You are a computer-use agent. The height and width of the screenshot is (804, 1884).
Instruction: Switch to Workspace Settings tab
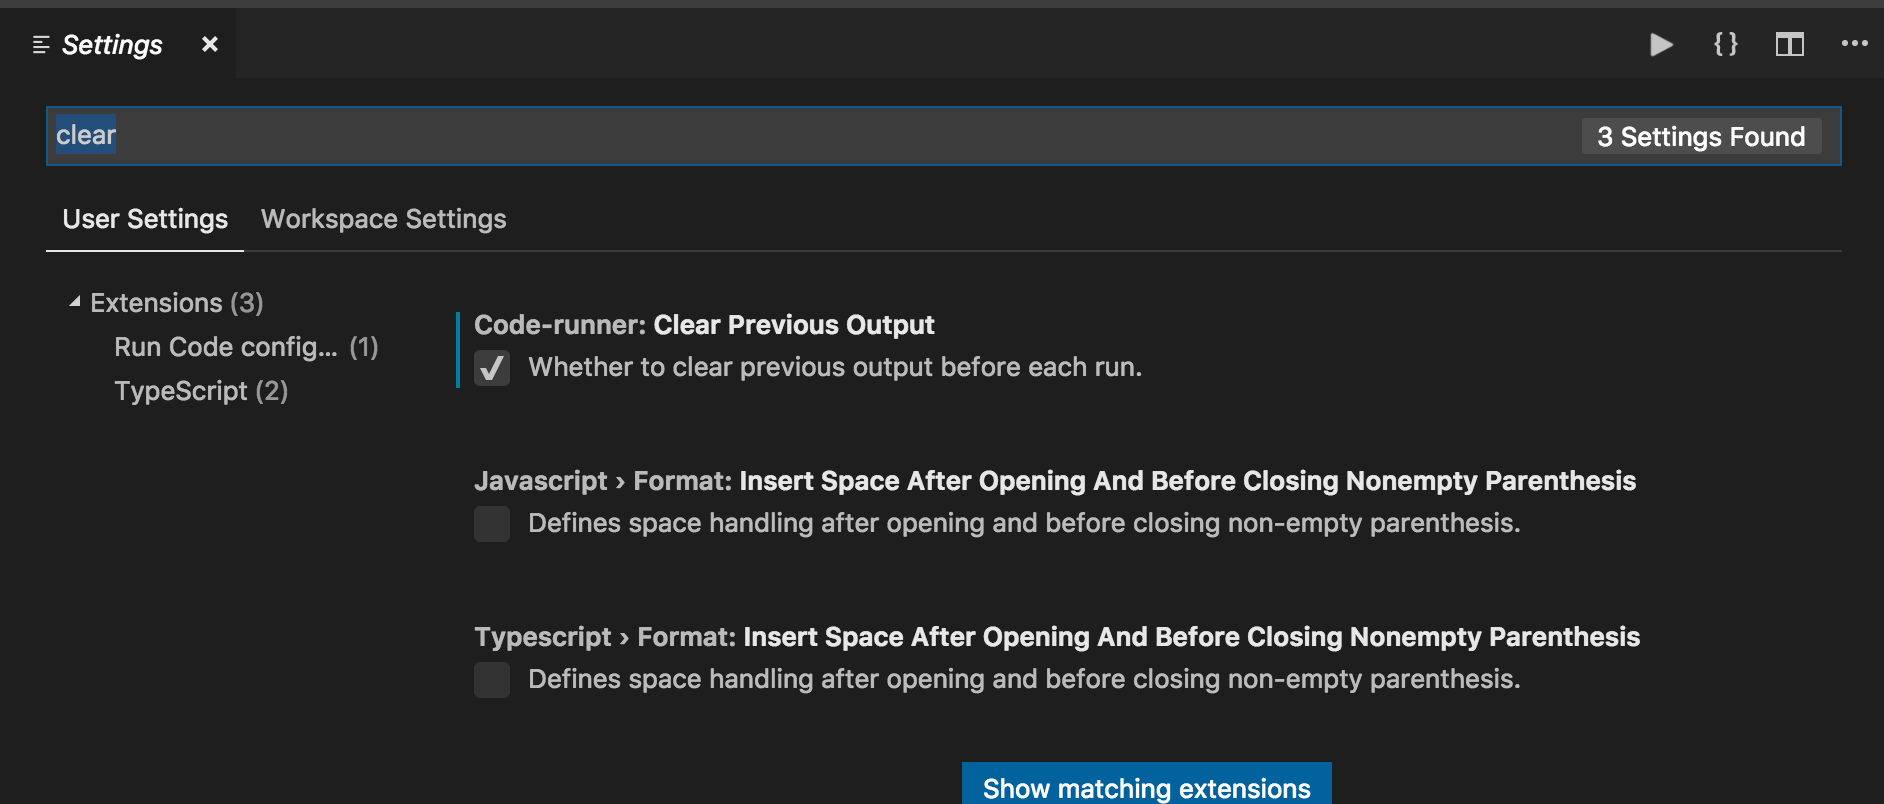point(384,219)
